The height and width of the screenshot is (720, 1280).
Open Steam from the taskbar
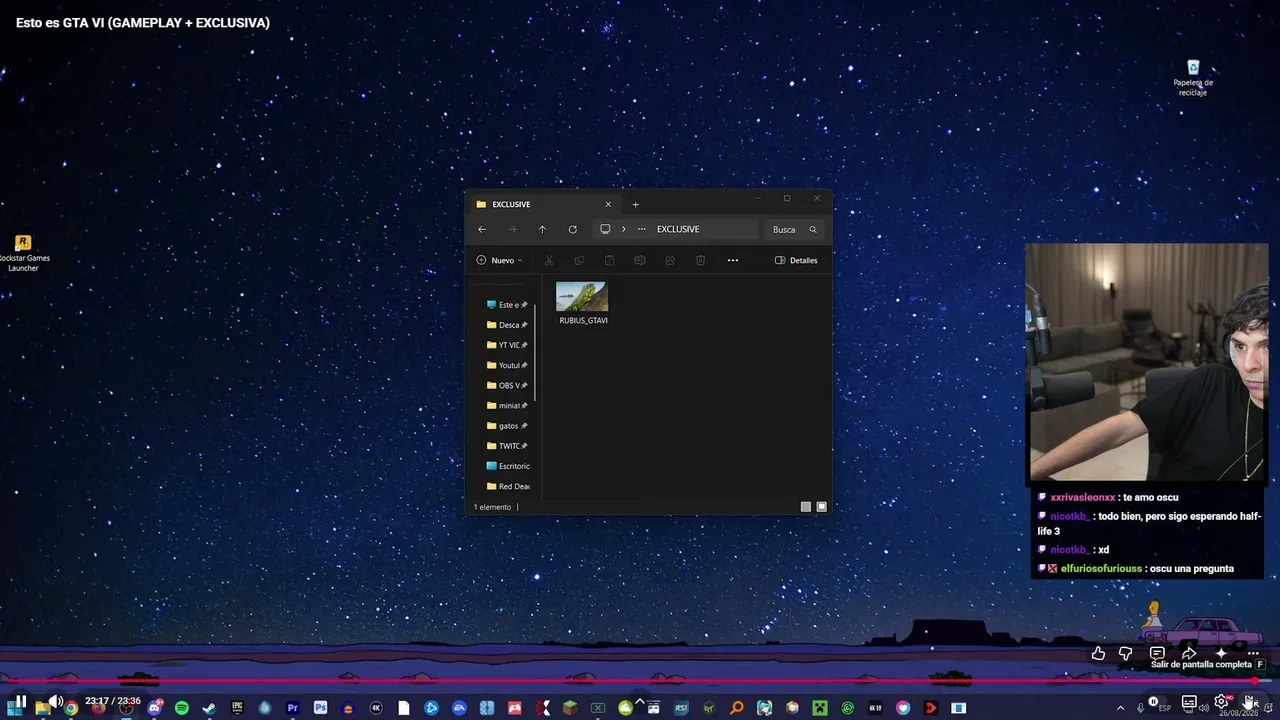pos(209,708)
